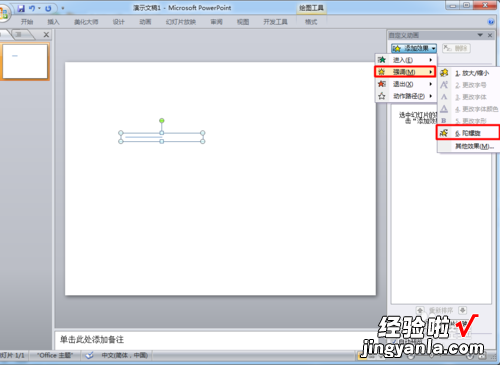Switch to the 审阅 tab

click(216, 22)
